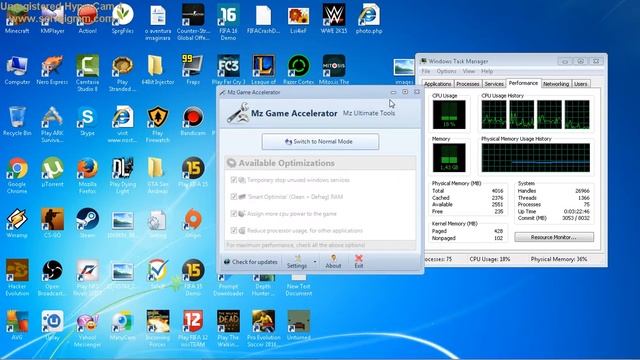640x360 pixels.
Task: Open the Play Firewatch shortcut
Action: (158, 124)
